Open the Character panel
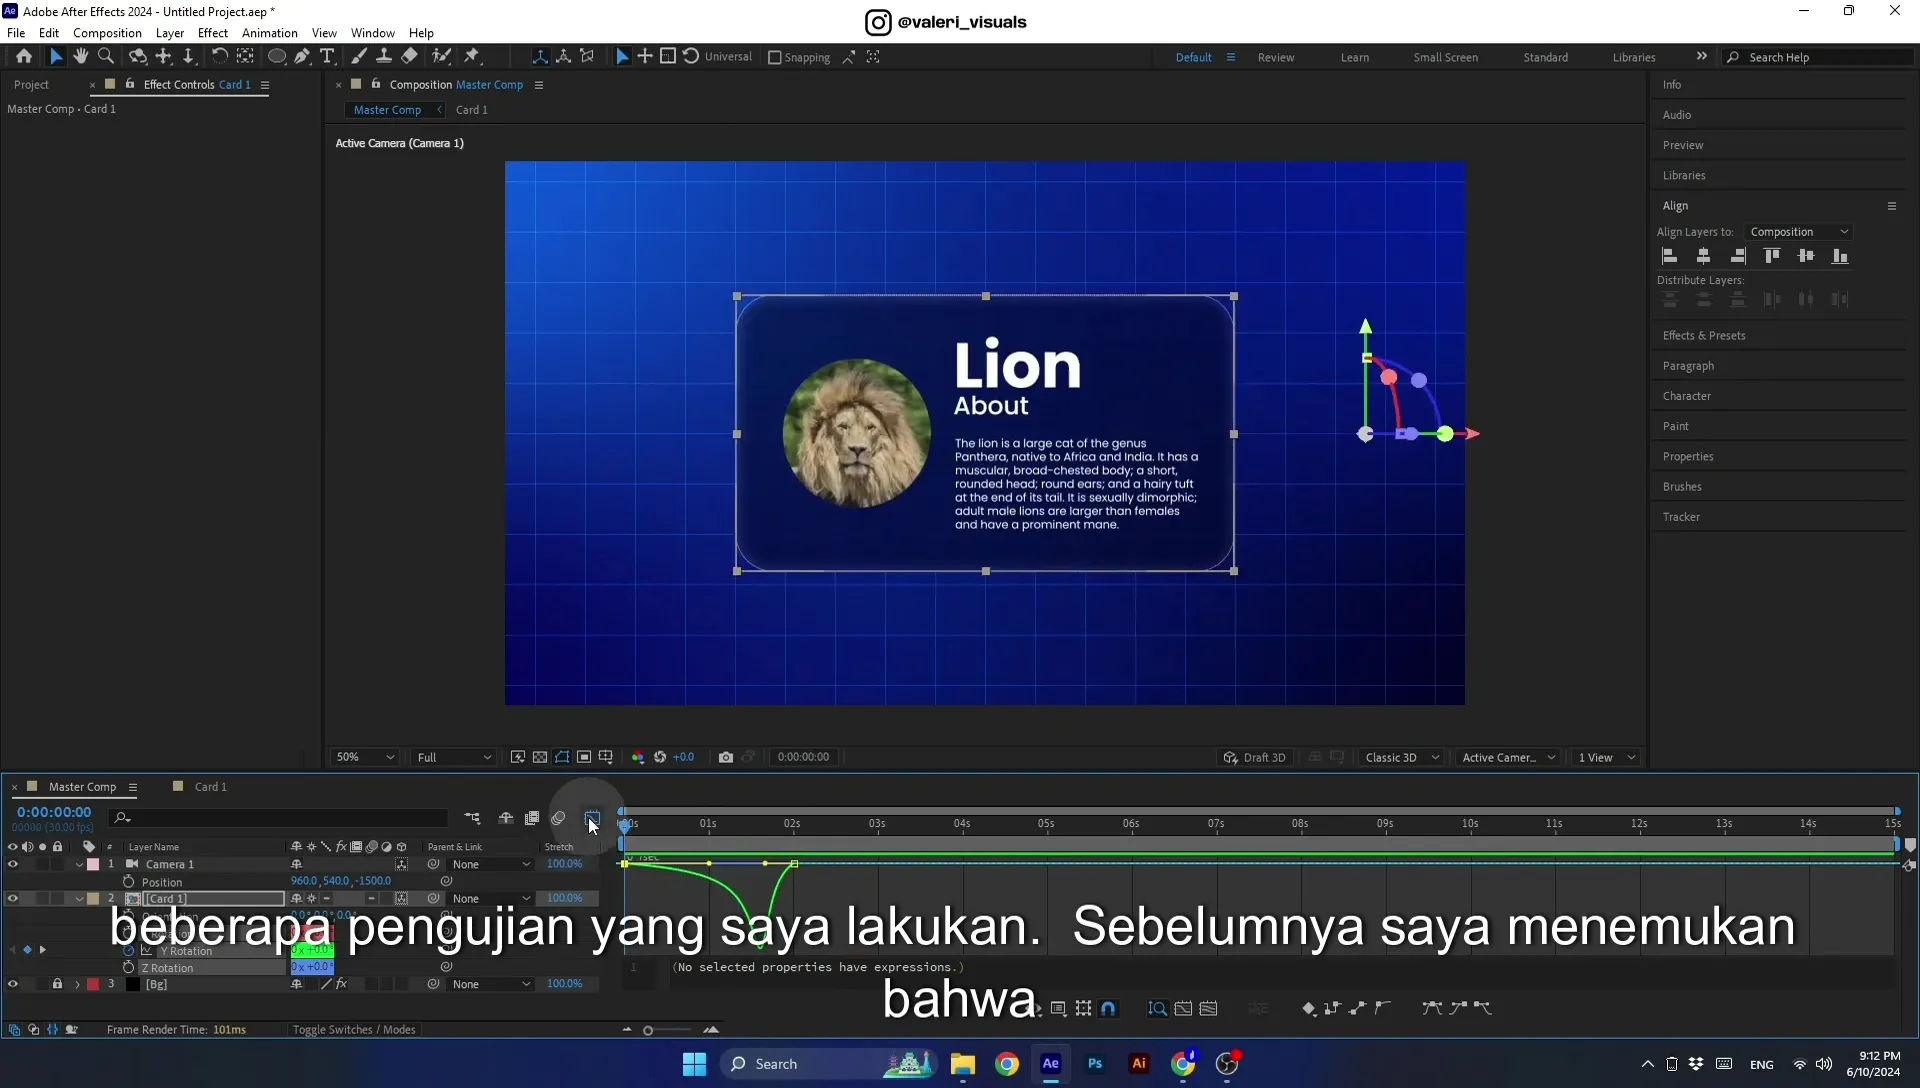 click(1687, 396)
